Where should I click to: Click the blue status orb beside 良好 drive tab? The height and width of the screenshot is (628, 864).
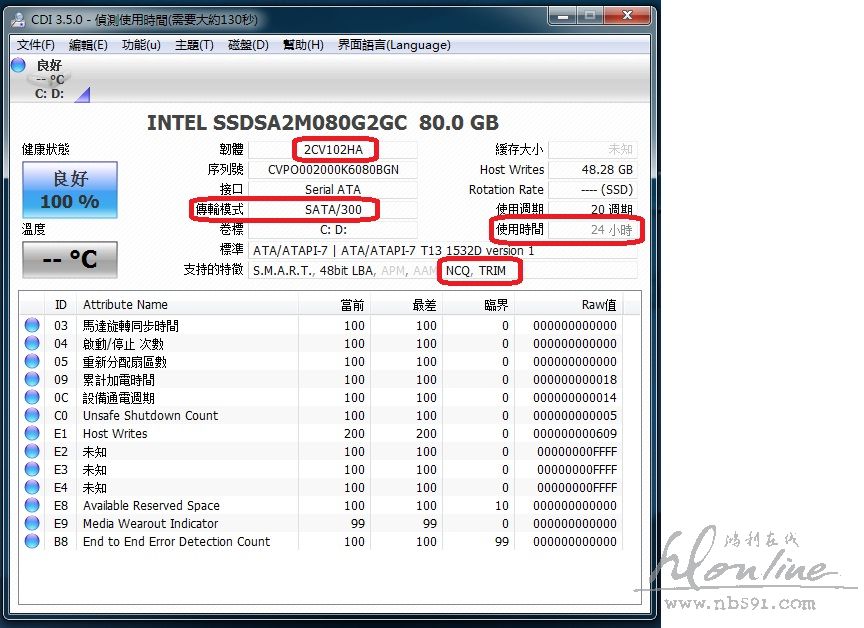[x=18, y=65]
